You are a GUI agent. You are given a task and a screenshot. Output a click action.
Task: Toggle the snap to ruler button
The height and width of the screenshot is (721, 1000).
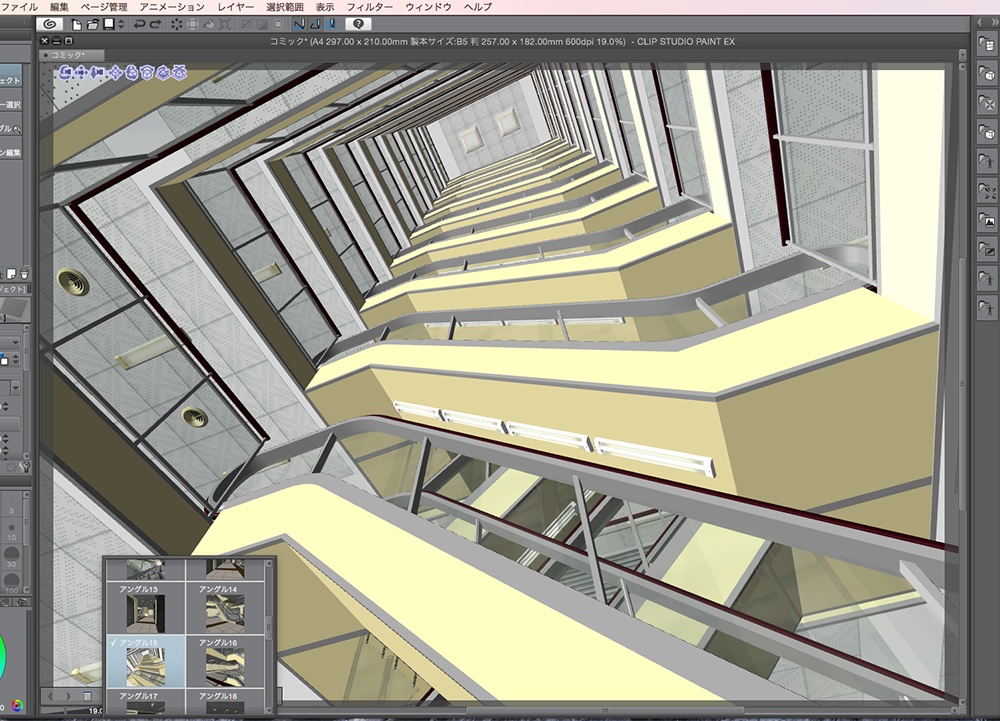coord(298,23)
